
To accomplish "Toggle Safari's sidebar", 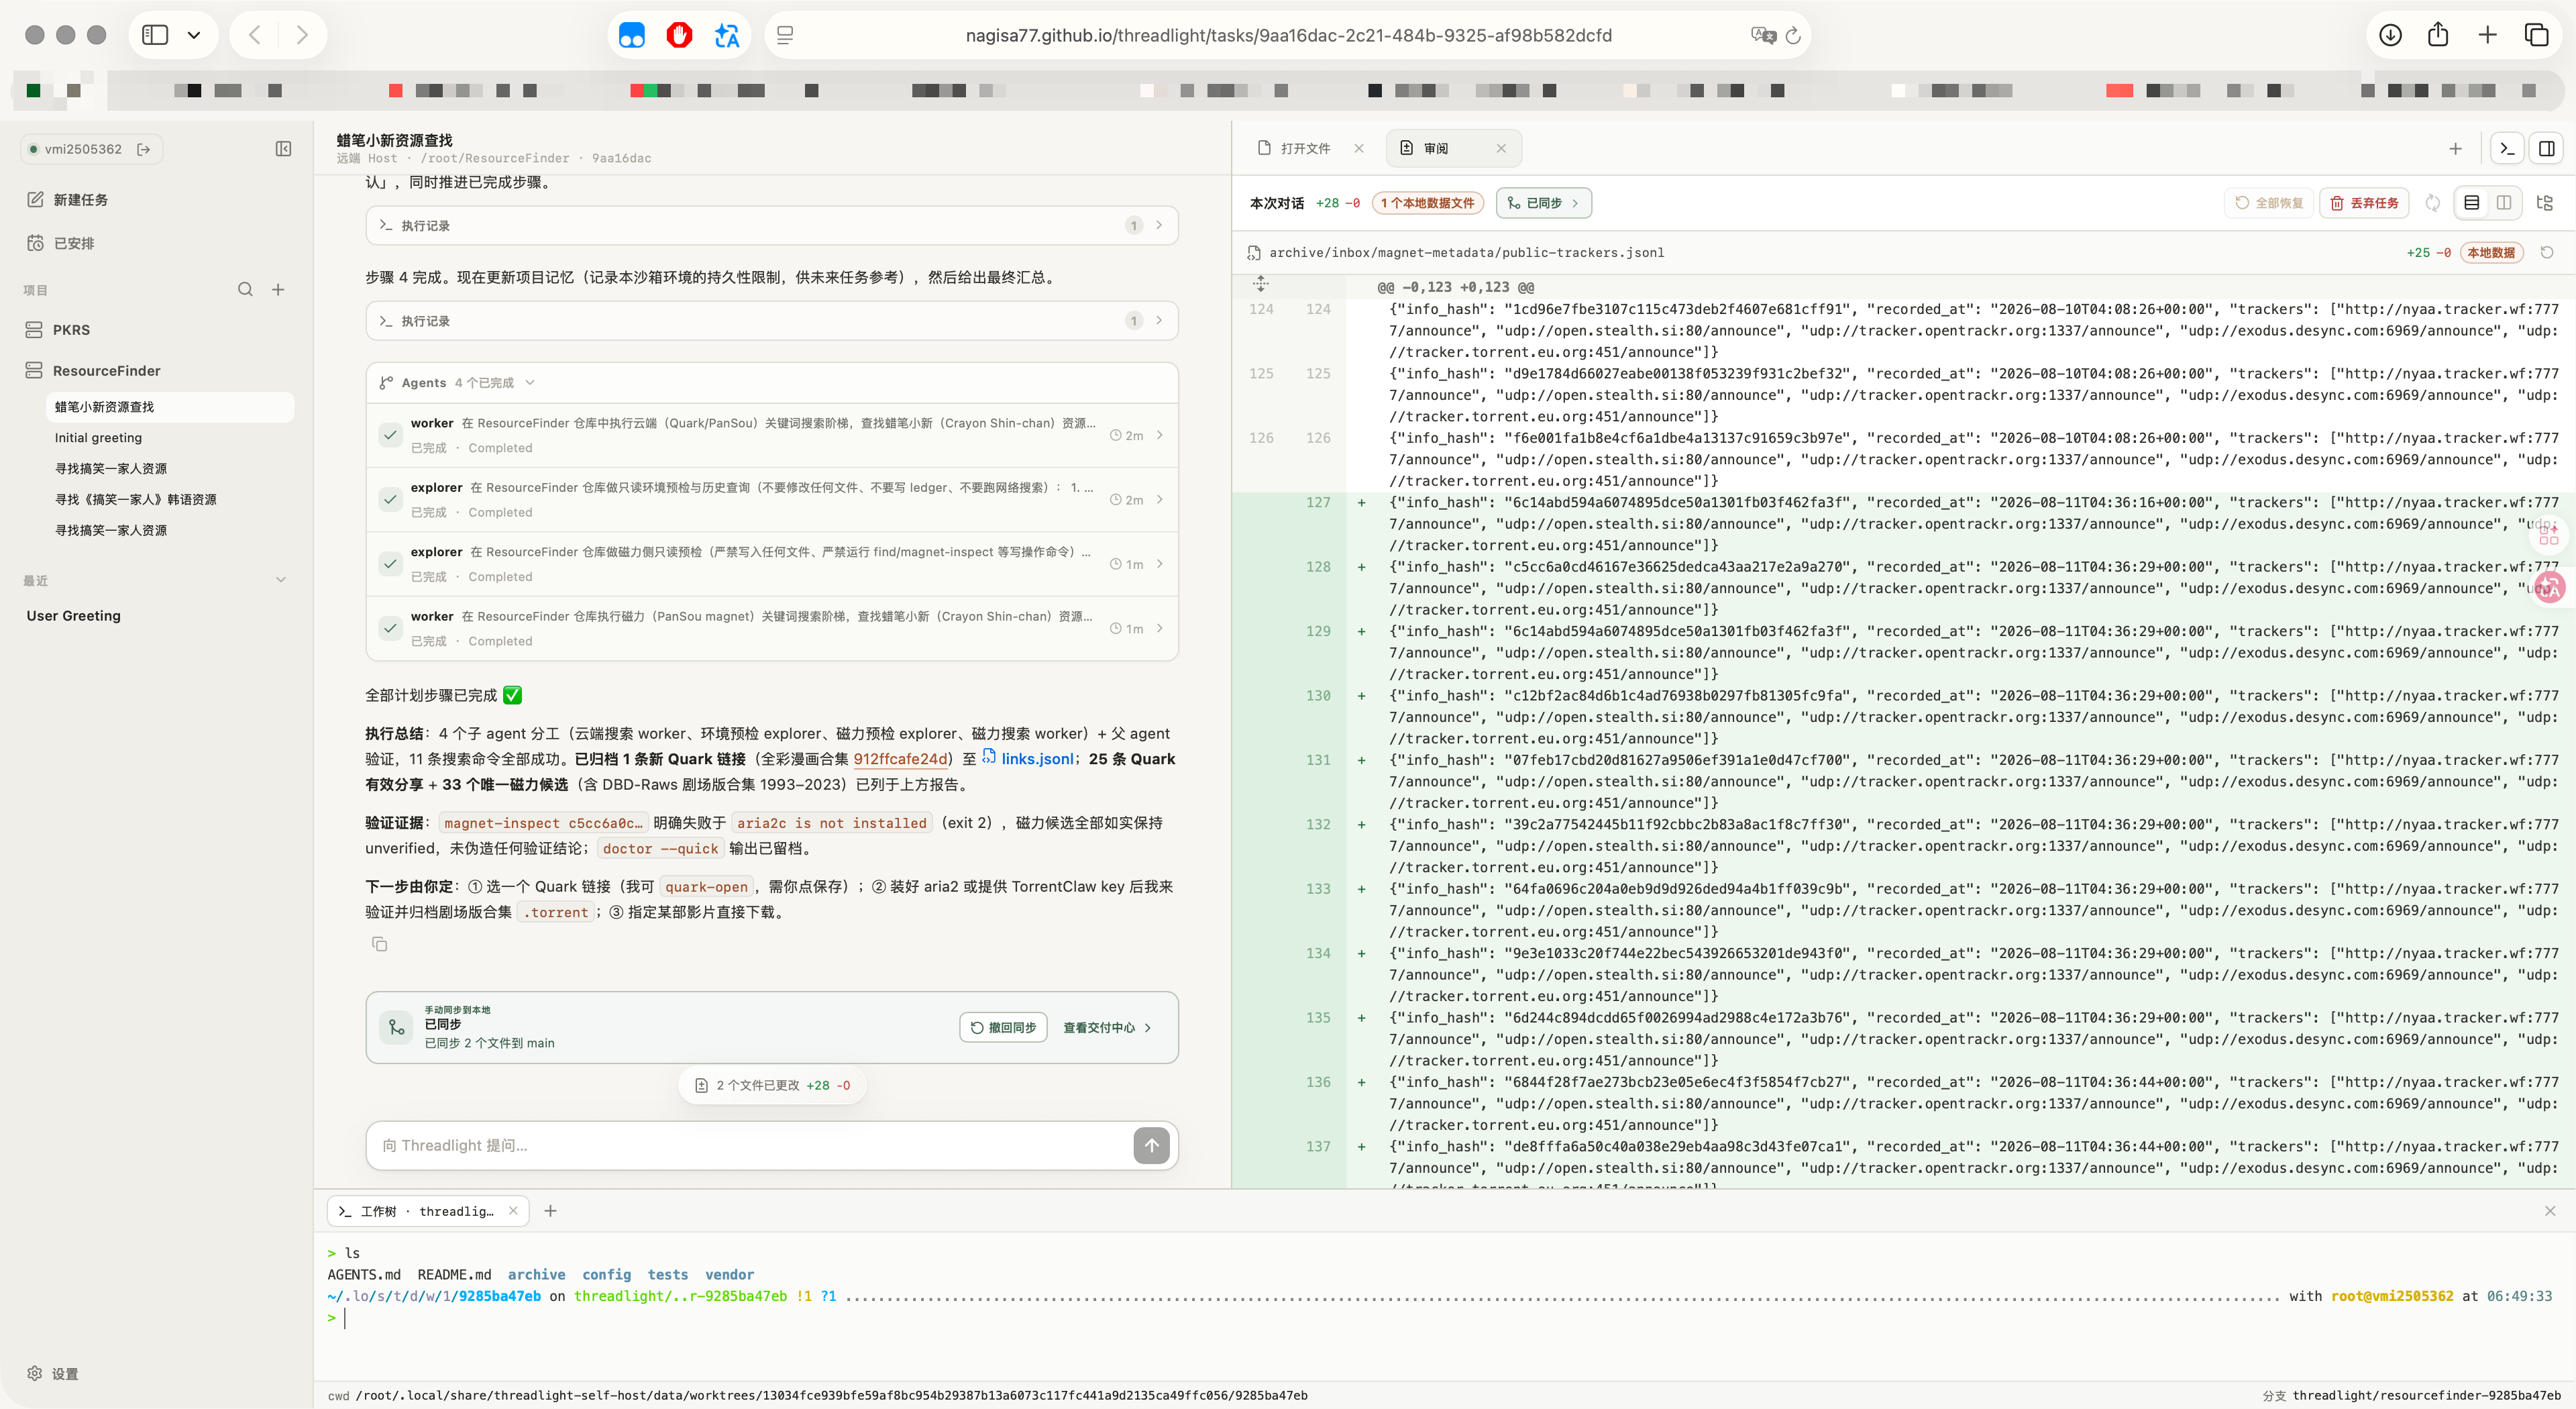I will pos(155,36).
